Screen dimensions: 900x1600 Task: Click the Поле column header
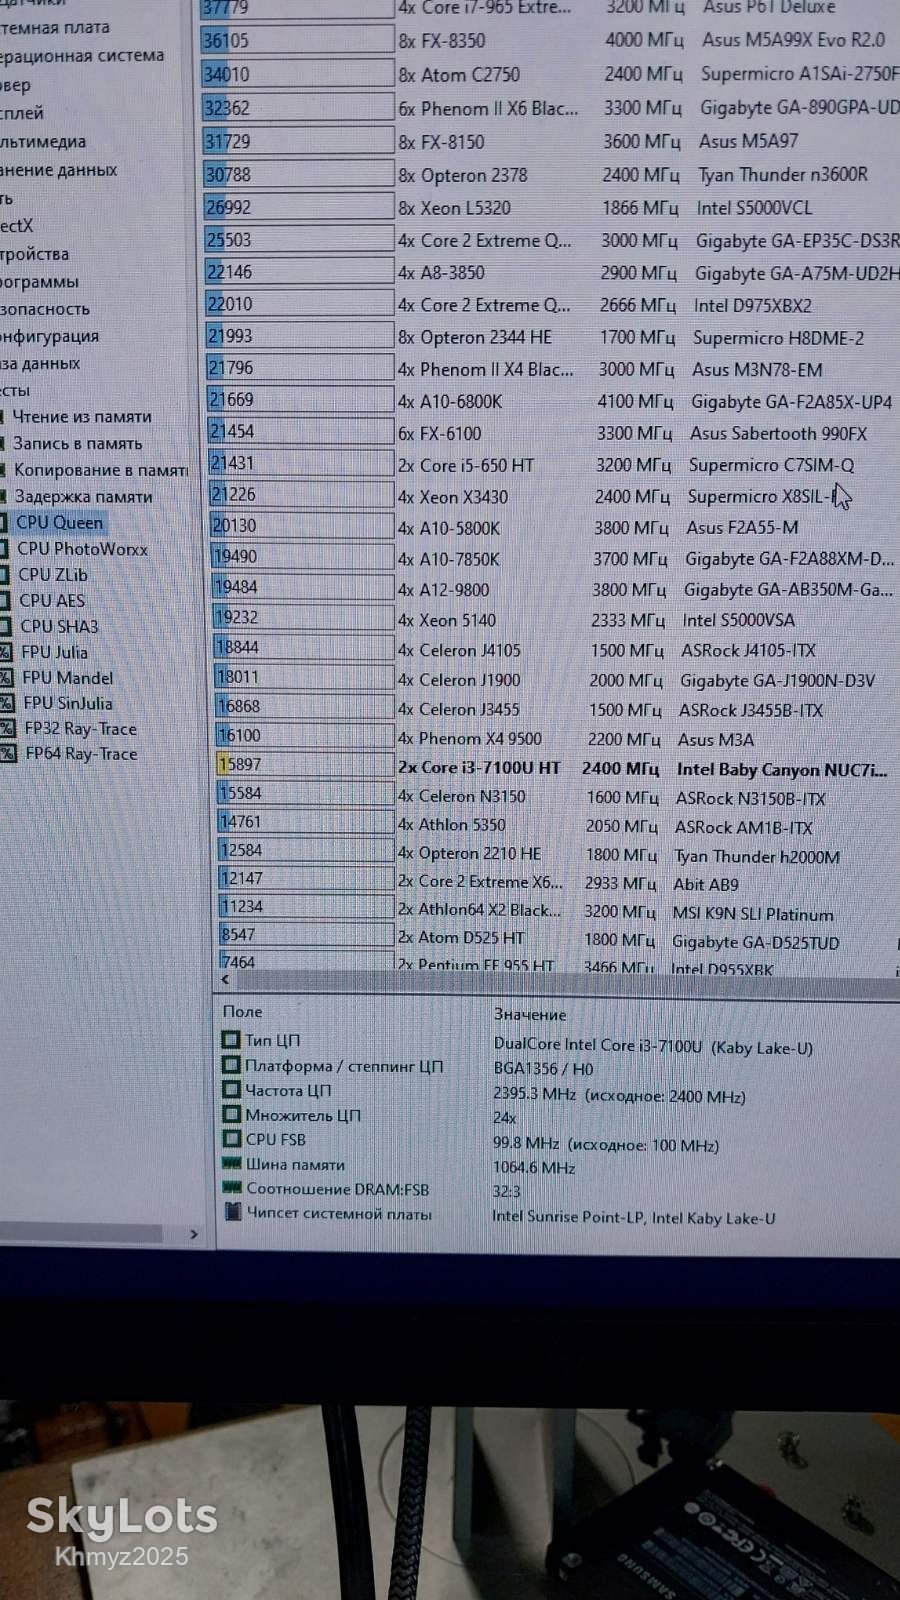point(242,1012)
